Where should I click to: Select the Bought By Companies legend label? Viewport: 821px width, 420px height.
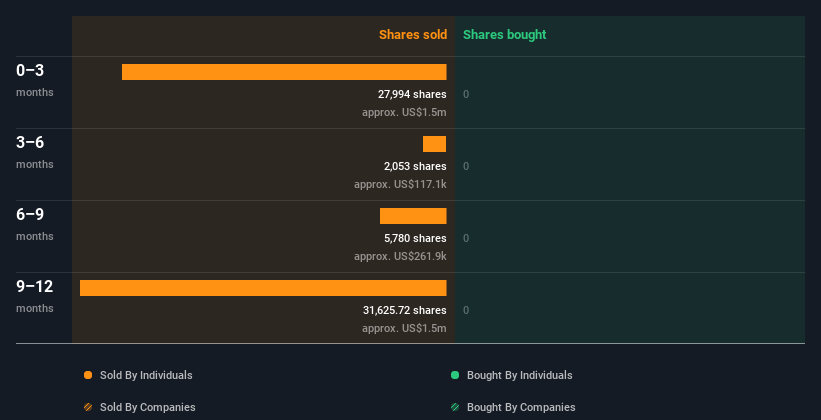click(x=521, y=407)
